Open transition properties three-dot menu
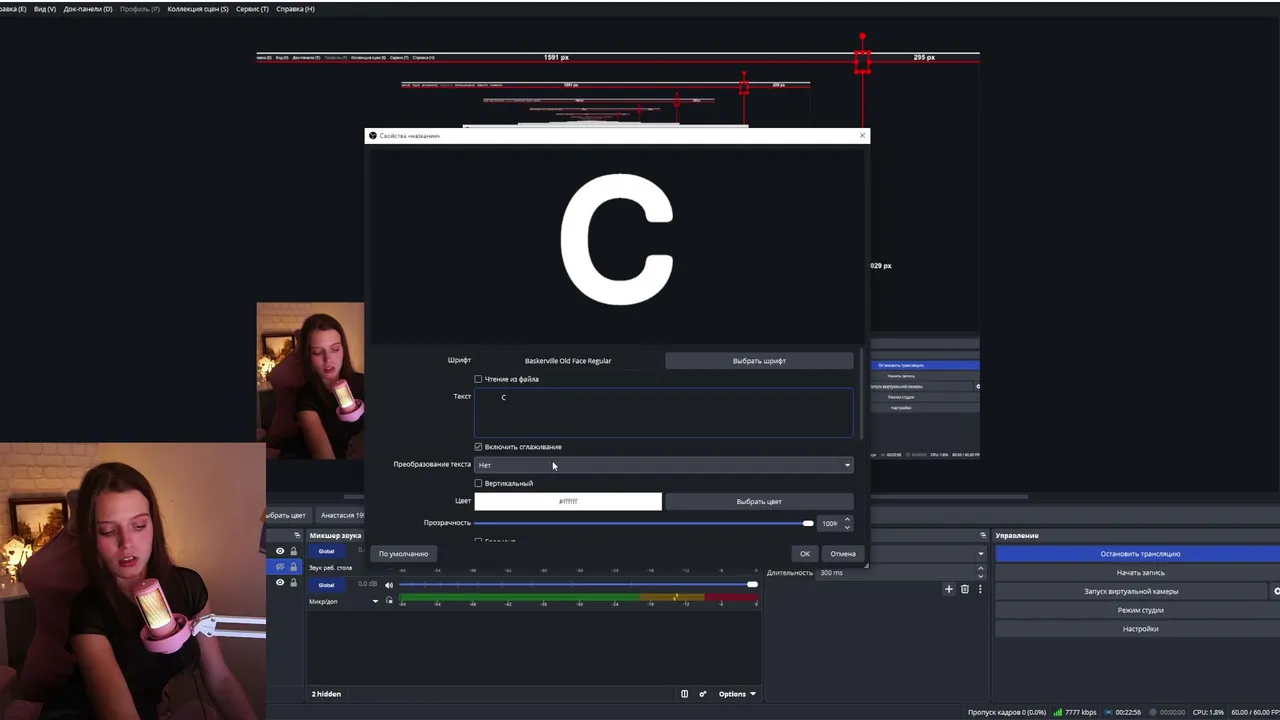This screenshot has height=720, width=1280. [980, 589]
